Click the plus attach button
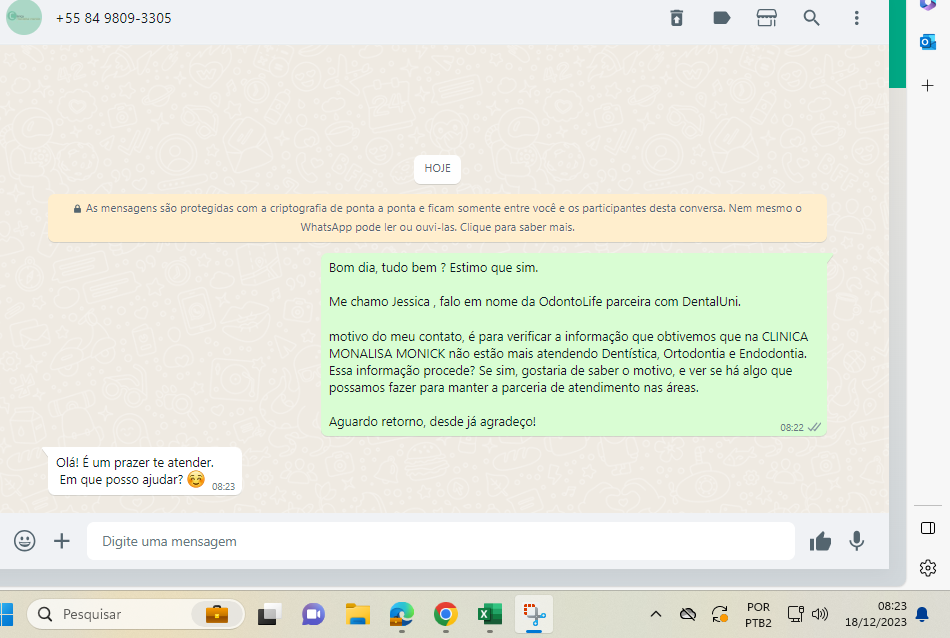 (x=62, y=541)
